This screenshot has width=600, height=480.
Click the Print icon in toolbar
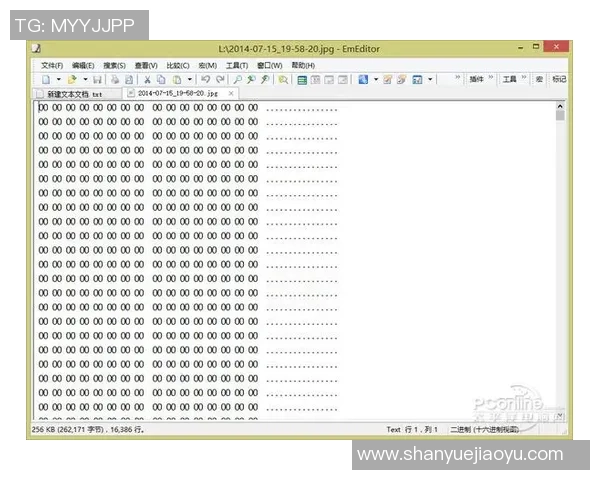[114, 79]
